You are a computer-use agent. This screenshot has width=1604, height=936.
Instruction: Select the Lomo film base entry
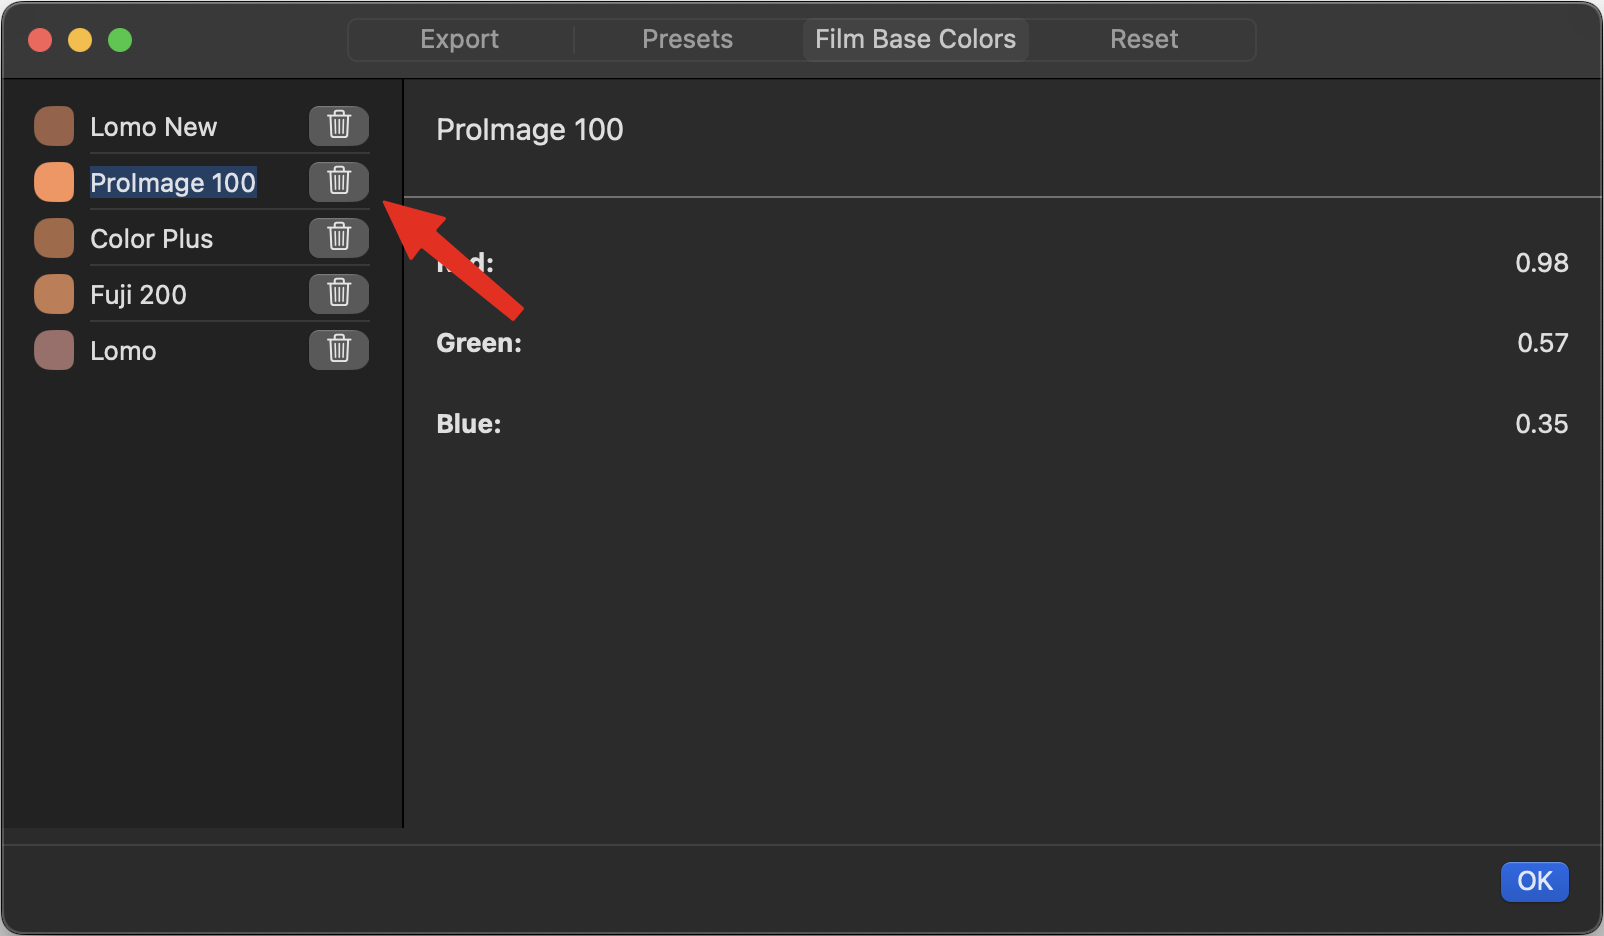[122, 350]
